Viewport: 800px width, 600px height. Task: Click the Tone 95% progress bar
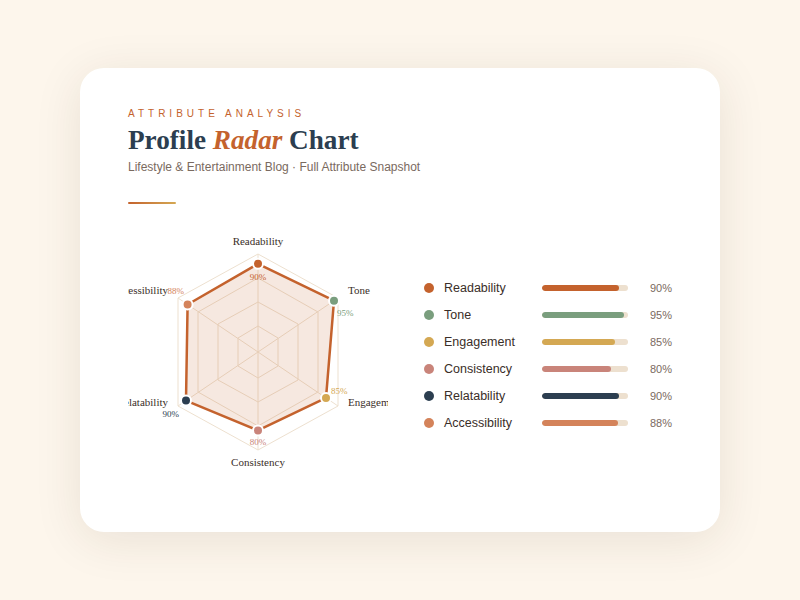coord(585,315)
